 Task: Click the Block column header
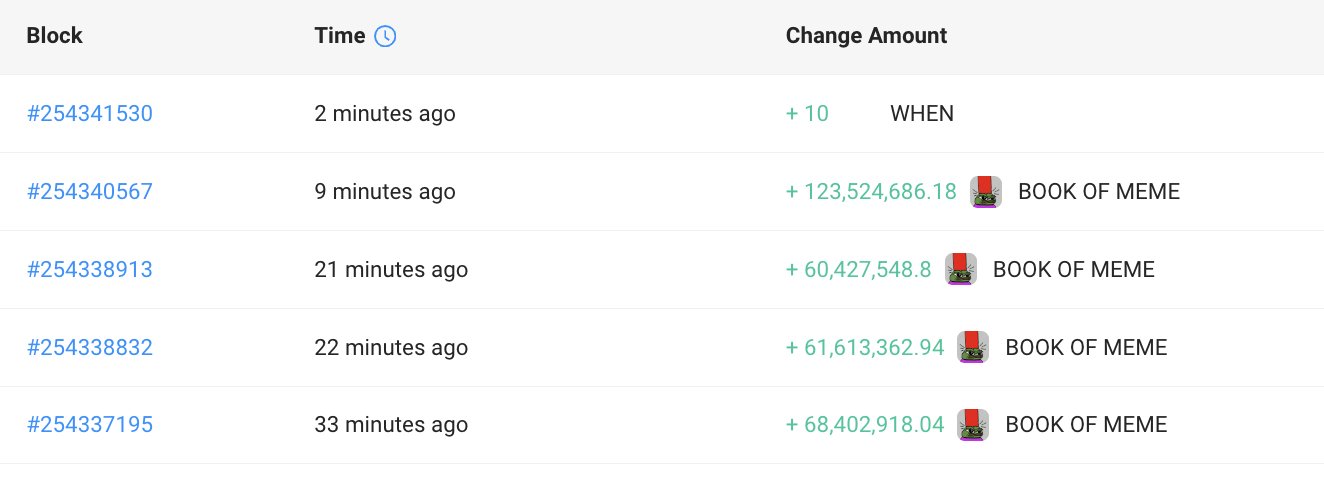tap(54, 36)
